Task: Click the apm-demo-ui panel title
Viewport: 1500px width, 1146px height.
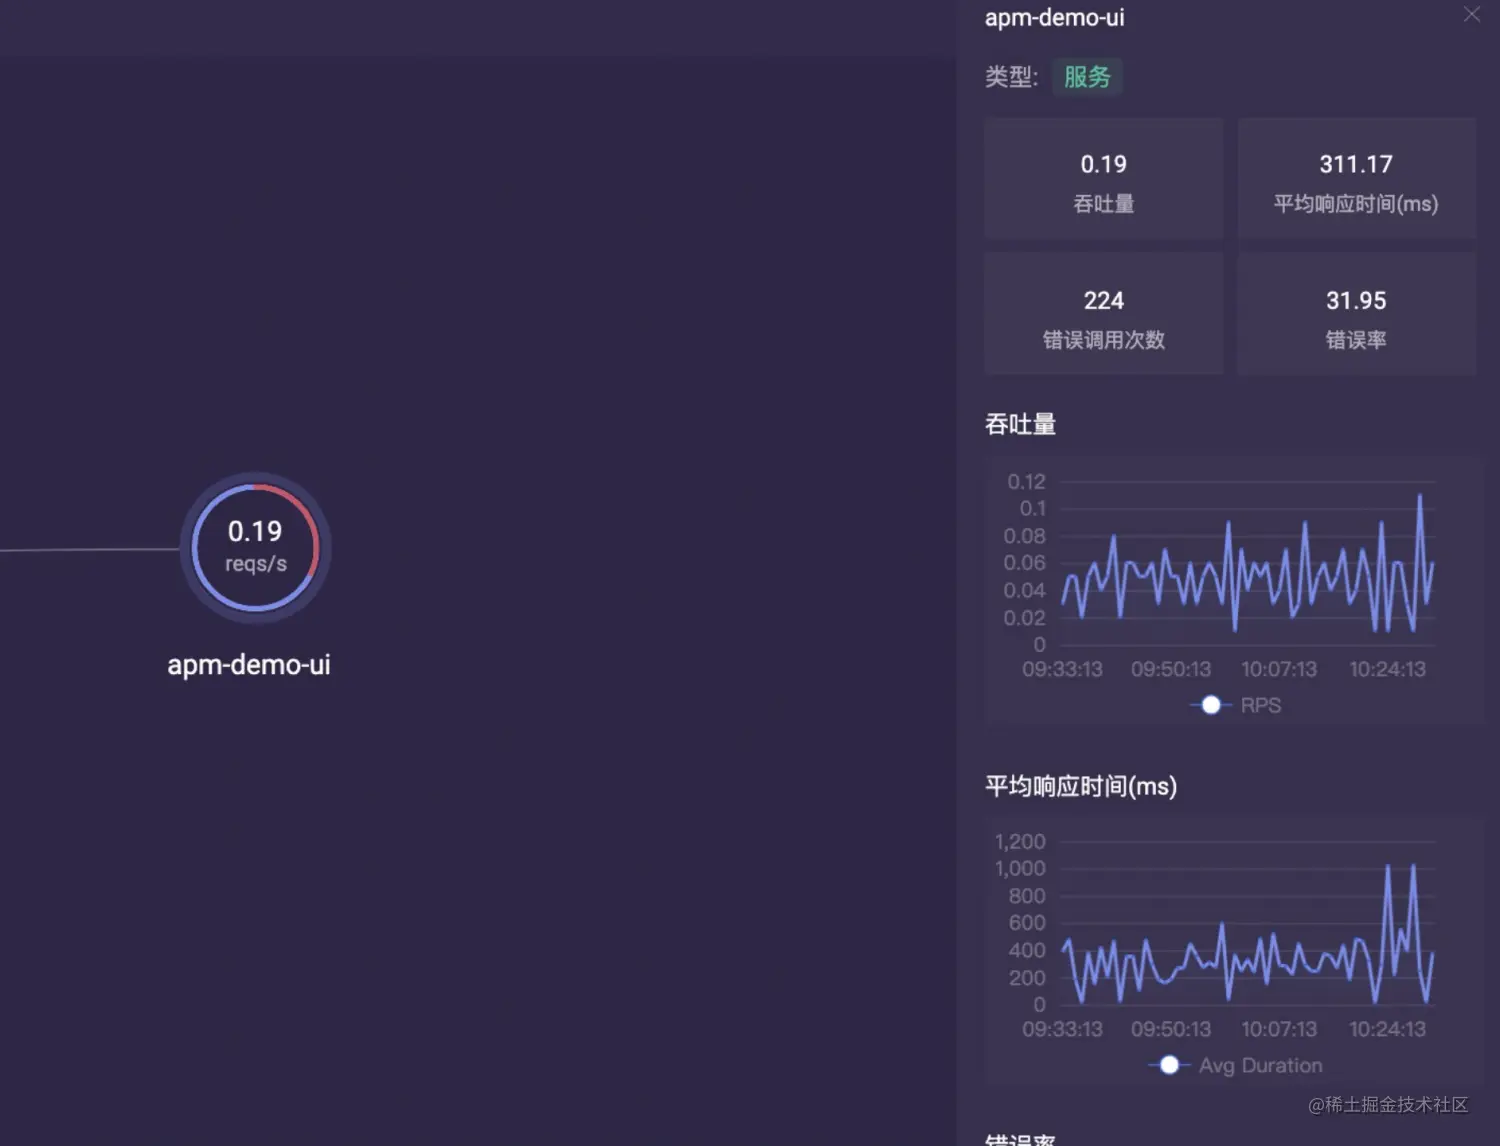Action: pyautogui.click(x=1054, y=17)
